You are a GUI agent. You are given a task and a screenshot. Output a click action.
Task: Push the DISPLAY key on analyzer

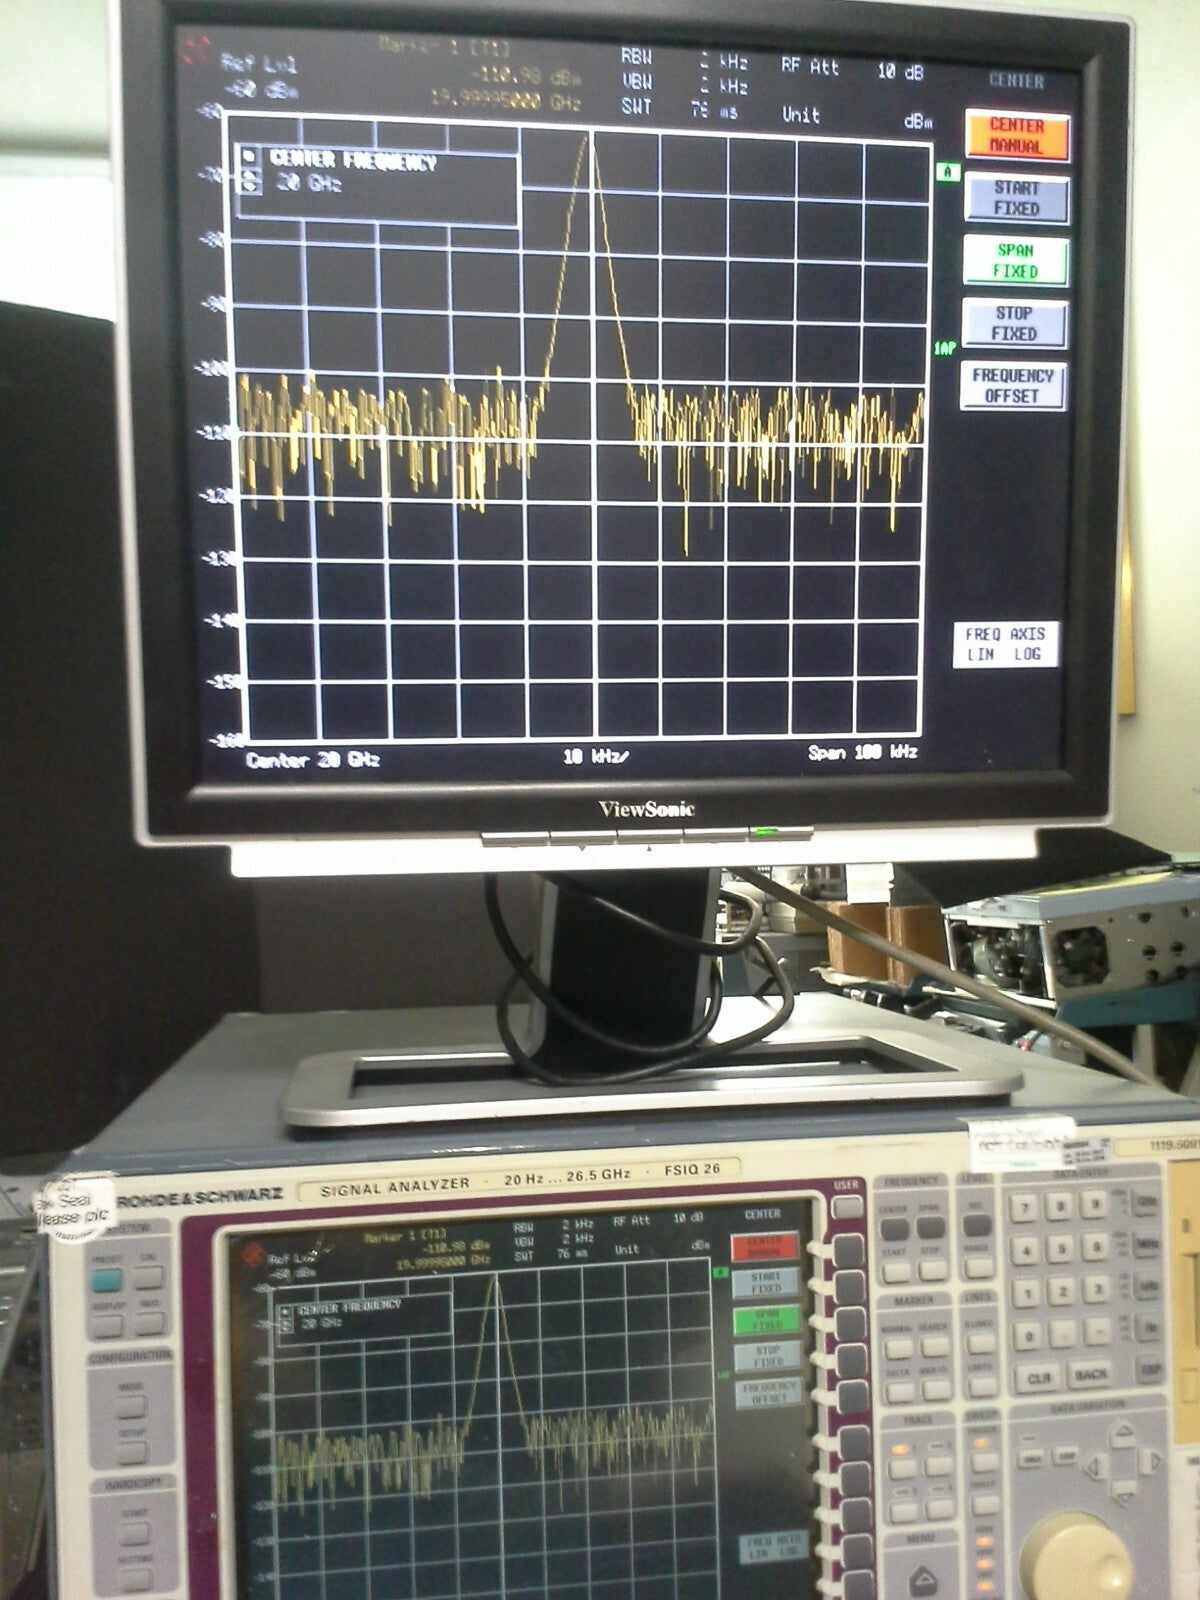pyautogui.click(x=107, y=1326)
